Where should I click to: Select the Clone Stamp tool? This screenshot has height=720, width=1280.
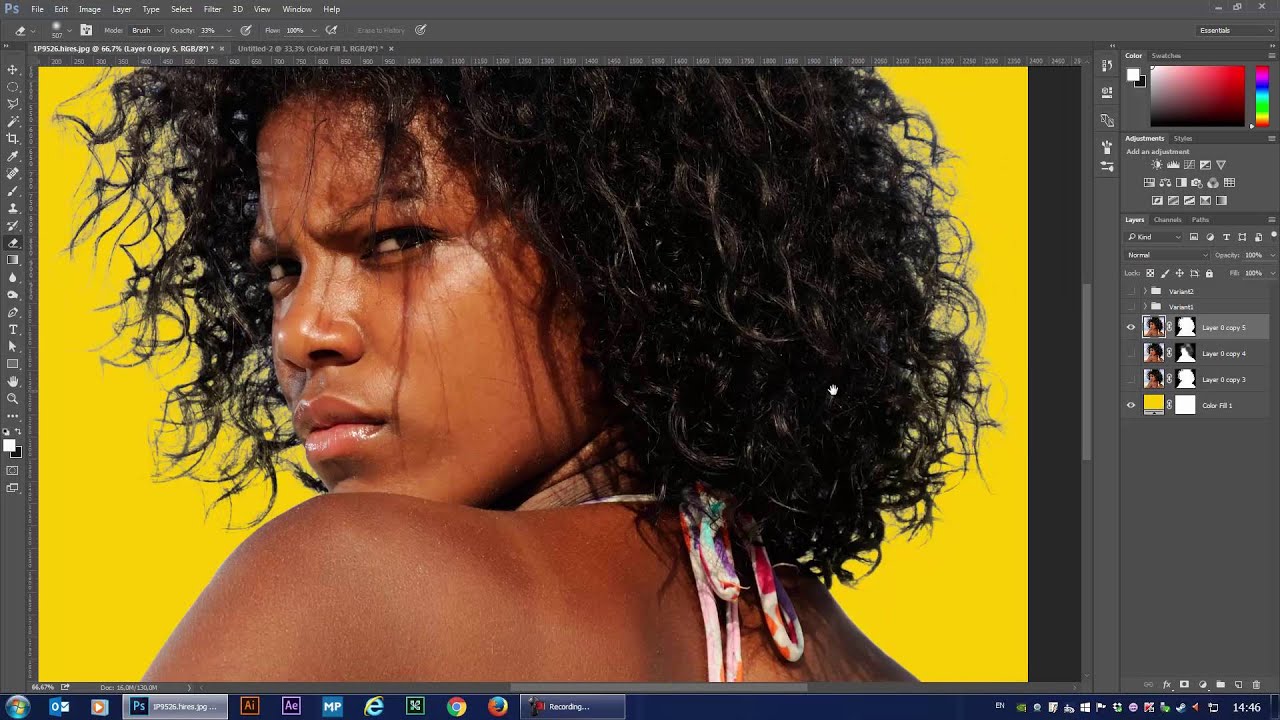point(13,208)
